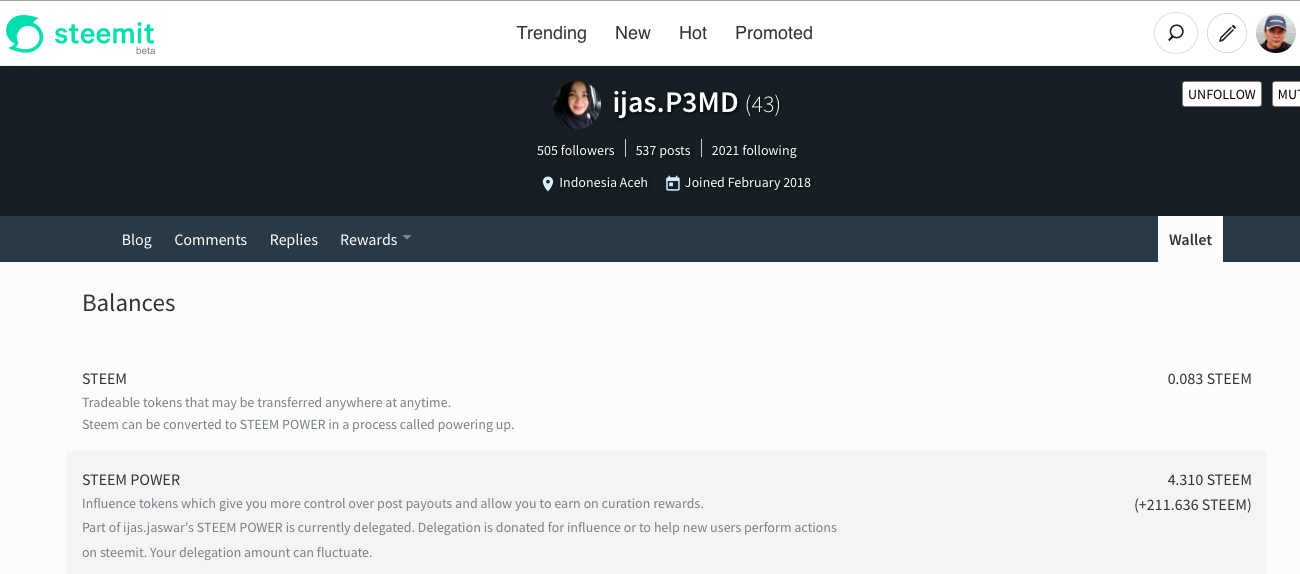The height and width of the screenshot is (574, 1300).
Task: Click the location pin icon
Action: pos(547,184)
